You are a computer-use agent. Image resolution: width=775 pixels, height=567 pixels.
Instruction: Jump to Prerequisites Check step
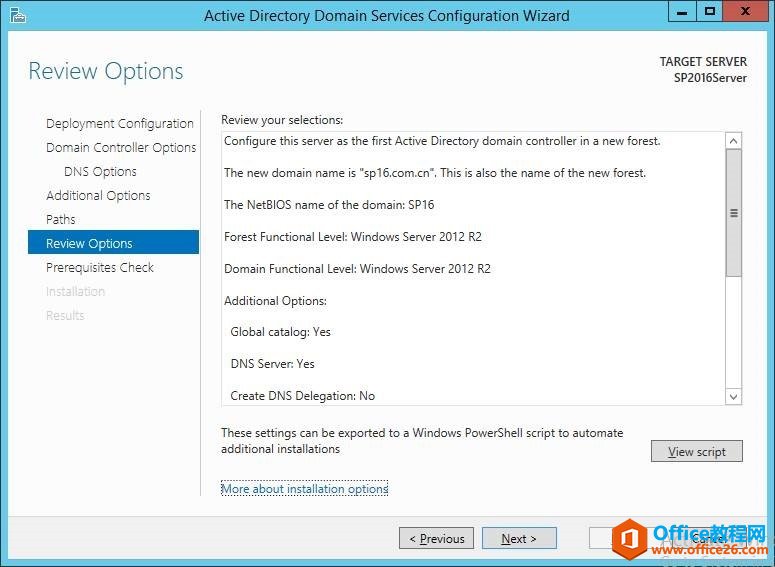(x=100, y=268)
